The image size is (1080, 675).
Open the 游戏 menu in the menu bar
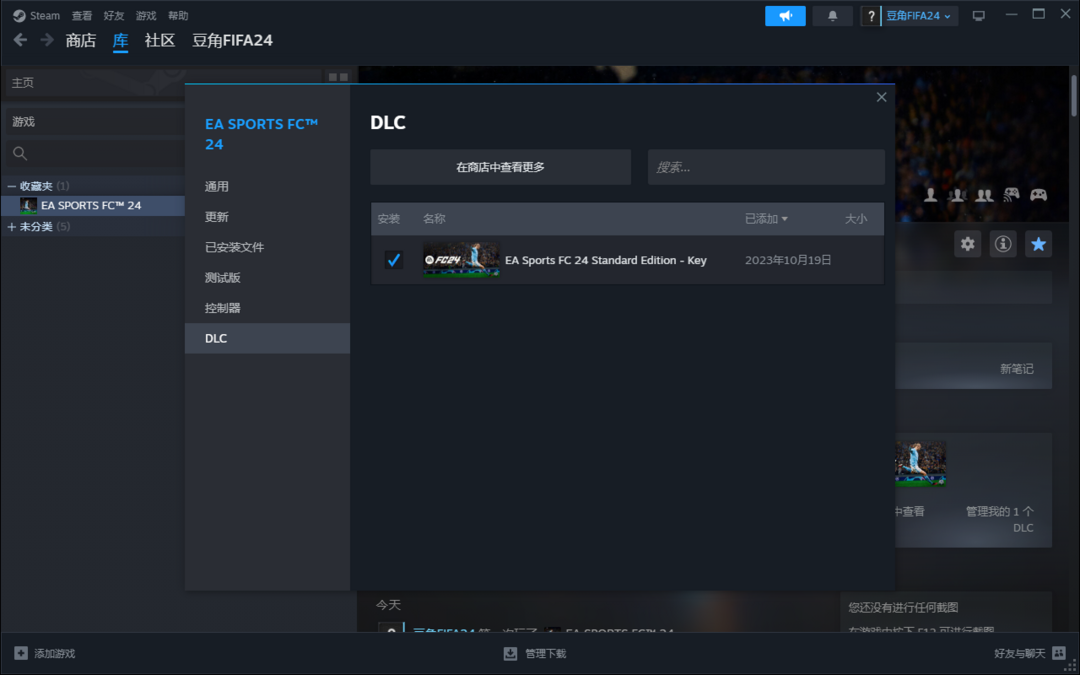pyautogui.click(x=146, y=15)
